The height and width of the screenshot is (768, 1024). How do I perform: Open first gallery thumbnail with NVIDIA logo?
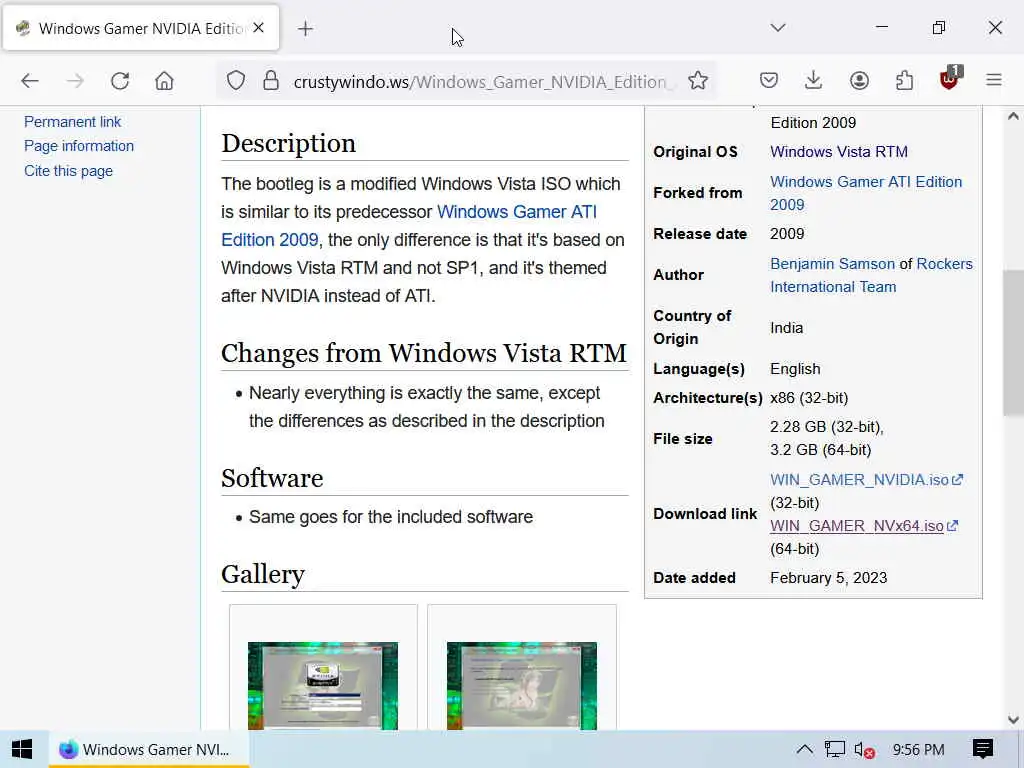click(x=323, y=685)
